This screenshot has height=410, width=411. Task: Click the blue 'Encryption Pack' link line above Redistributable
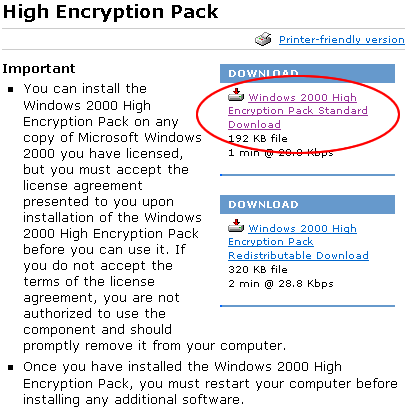271,242
